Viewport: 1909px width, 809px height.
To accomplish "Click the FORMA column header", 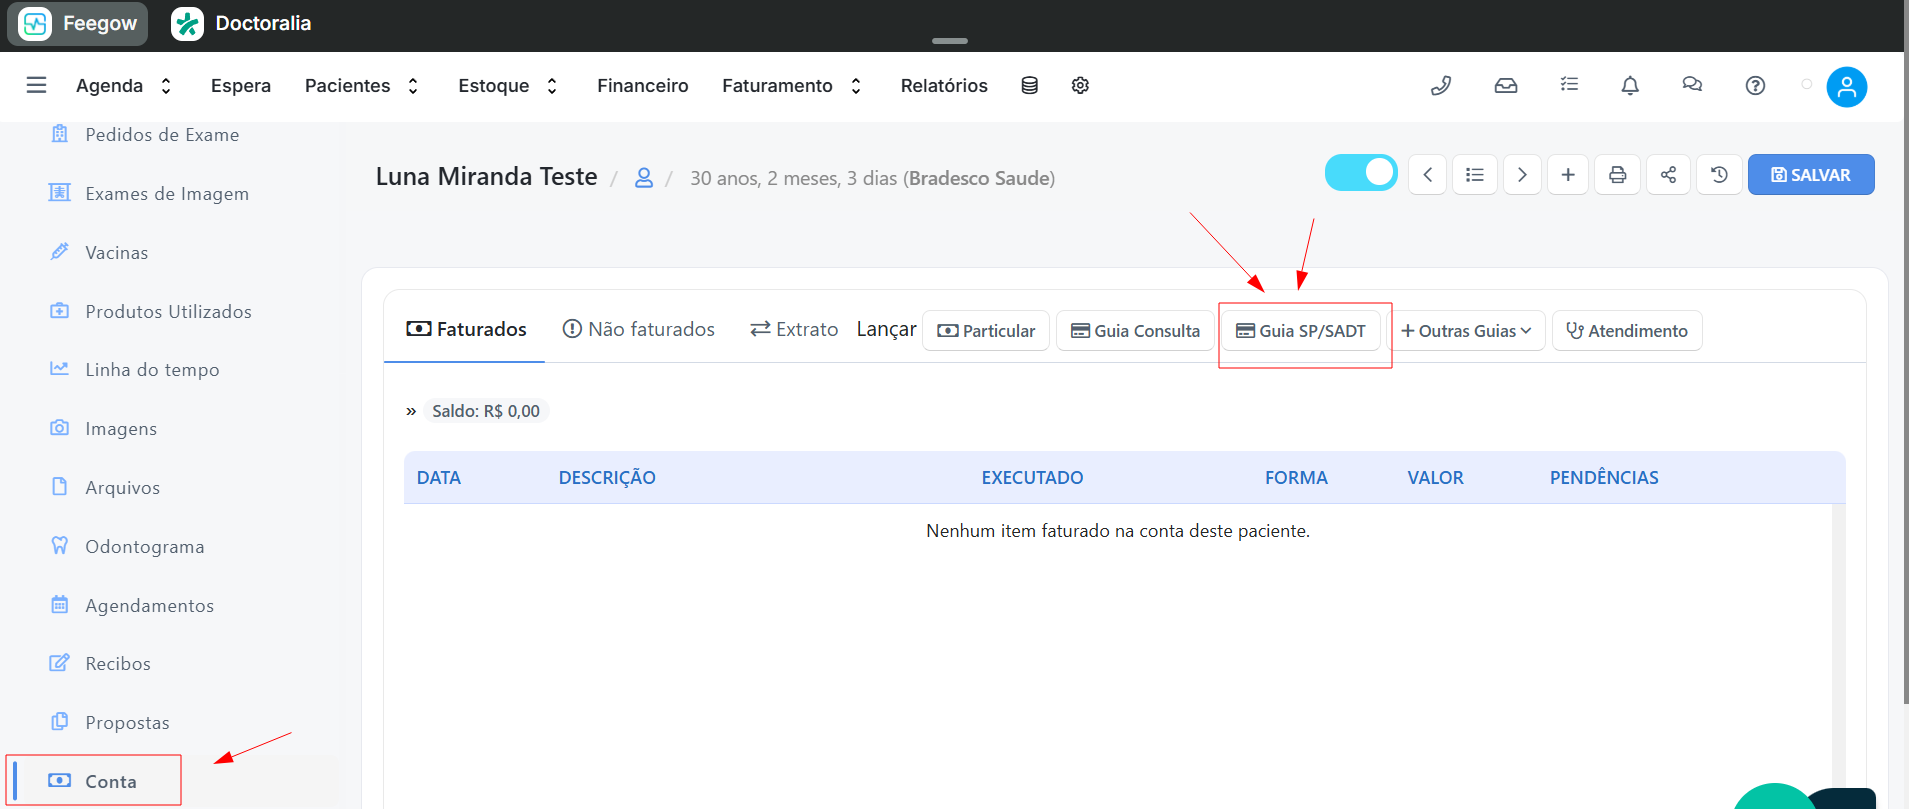I will [x=1296, y=478].
